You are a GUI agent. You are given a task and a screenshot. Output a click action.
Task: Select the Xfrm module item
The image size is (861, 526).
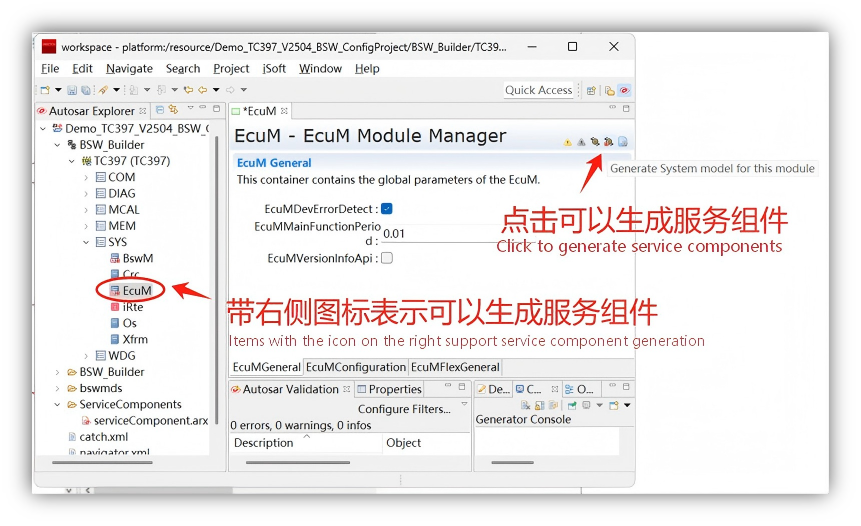tap(129, 339)
